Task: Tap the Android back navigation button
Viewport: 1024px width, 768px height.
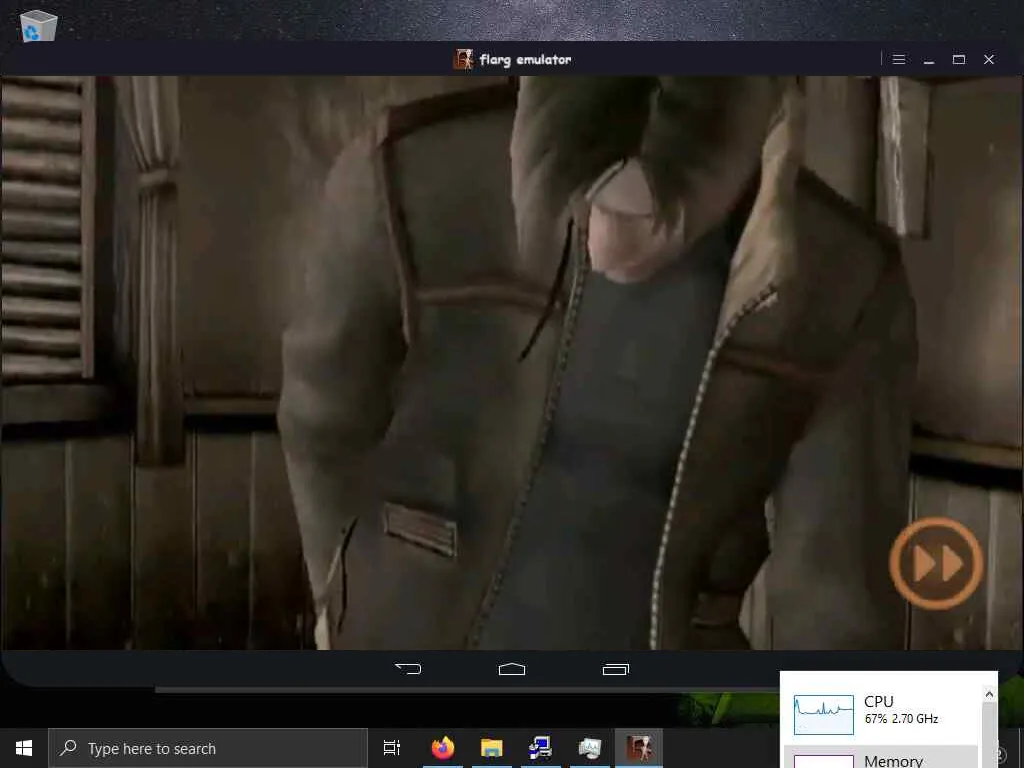Action: [x=408, y=669]
